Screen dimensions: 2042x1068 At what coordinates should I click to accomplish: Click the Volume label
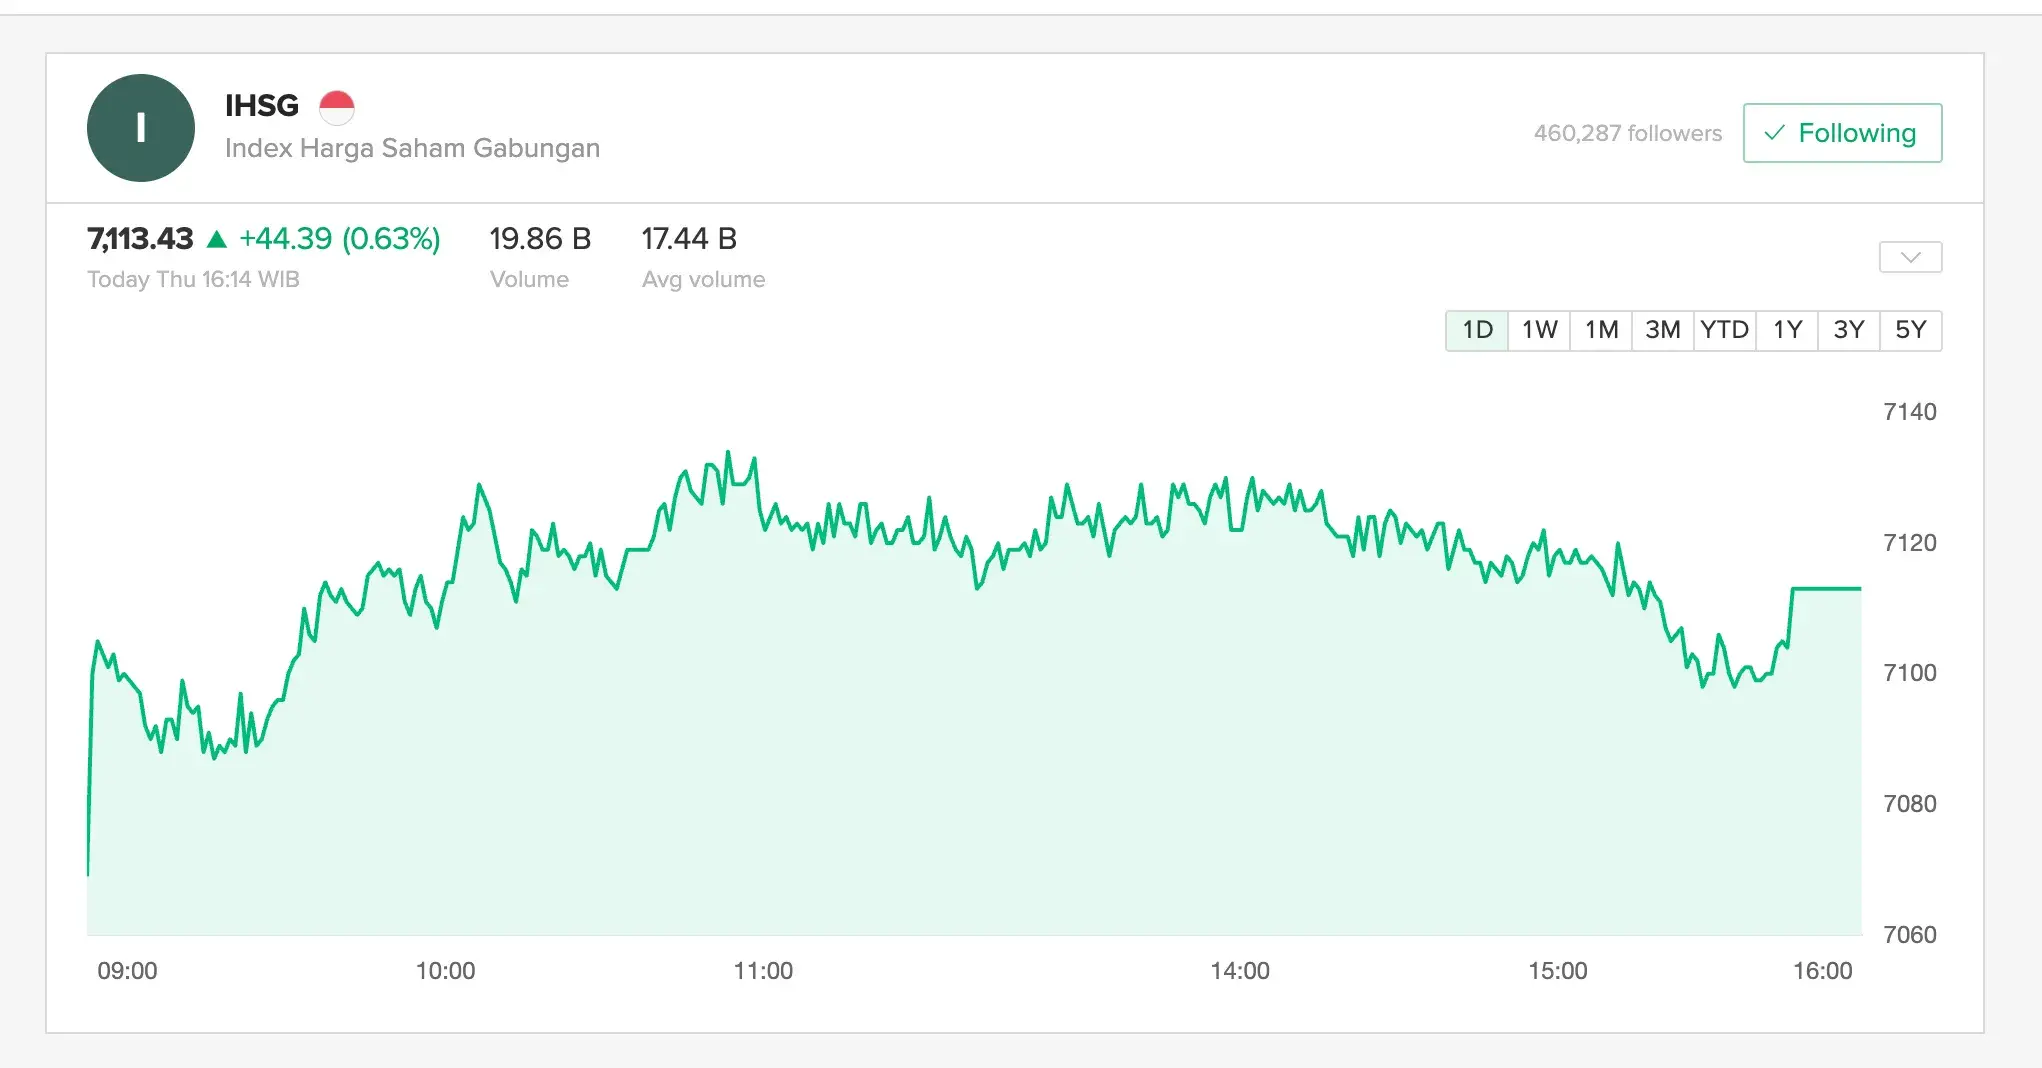pyautogui.click(x=529, y=280)
